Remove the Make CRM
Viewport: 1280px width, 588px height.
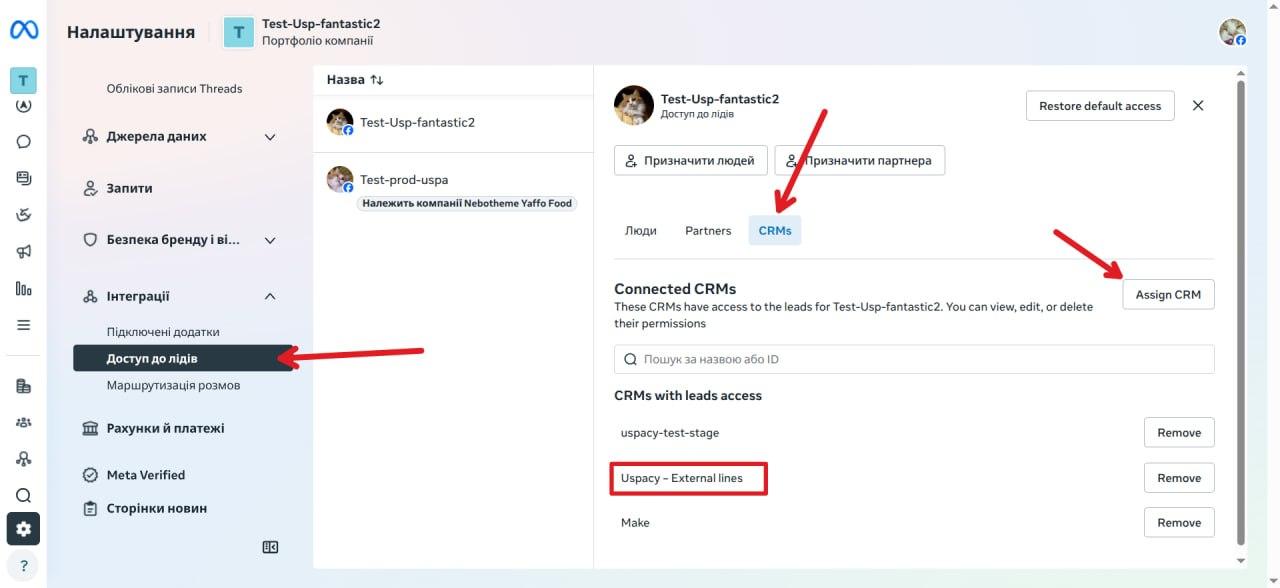pyautogui.click(x=1179, y=523)
